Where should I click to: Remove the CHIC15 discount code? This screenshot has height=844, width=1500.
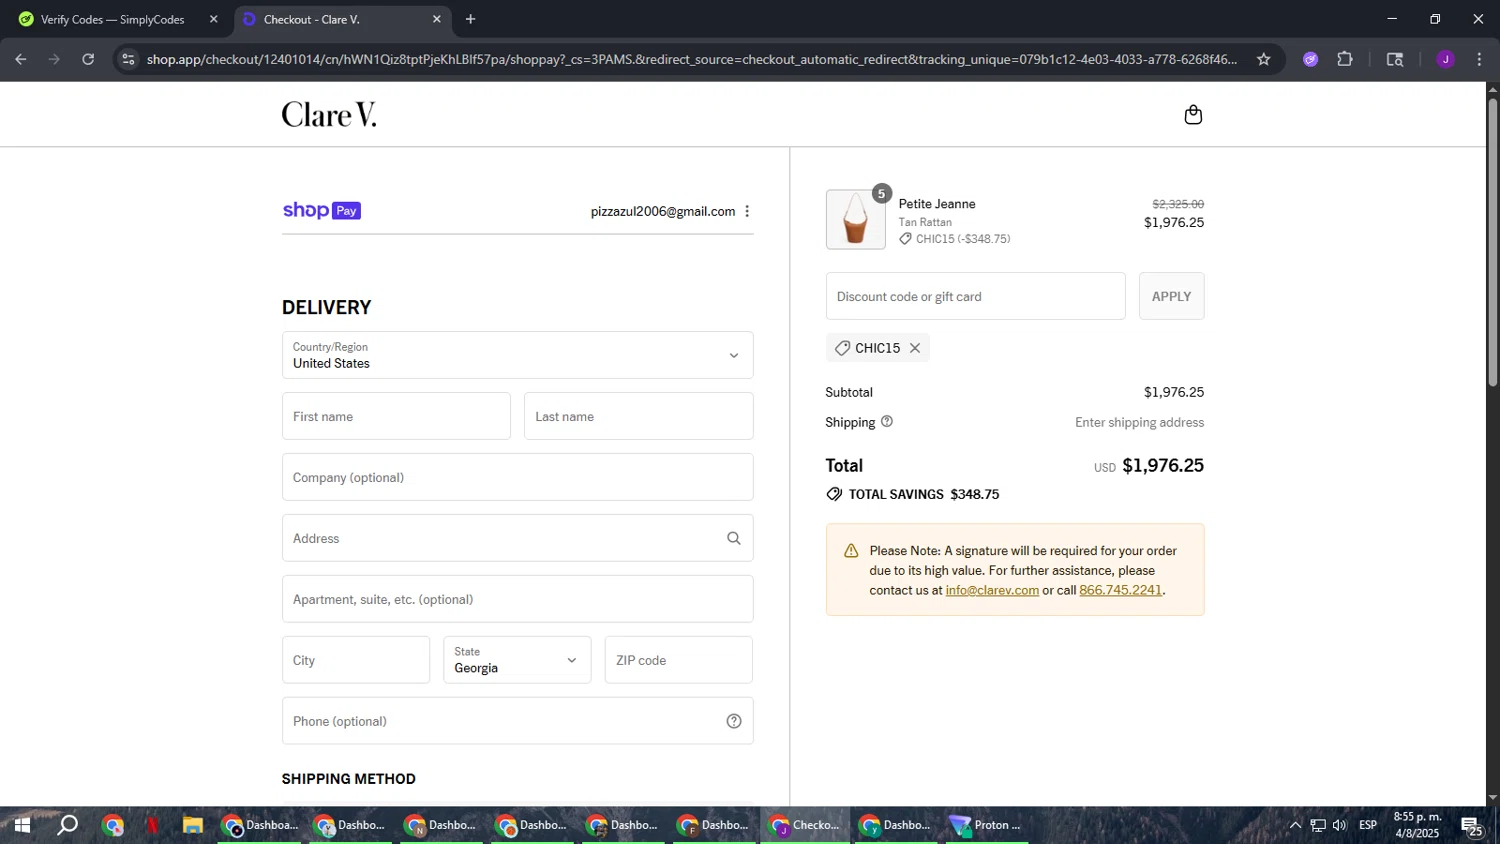(914, 348)
